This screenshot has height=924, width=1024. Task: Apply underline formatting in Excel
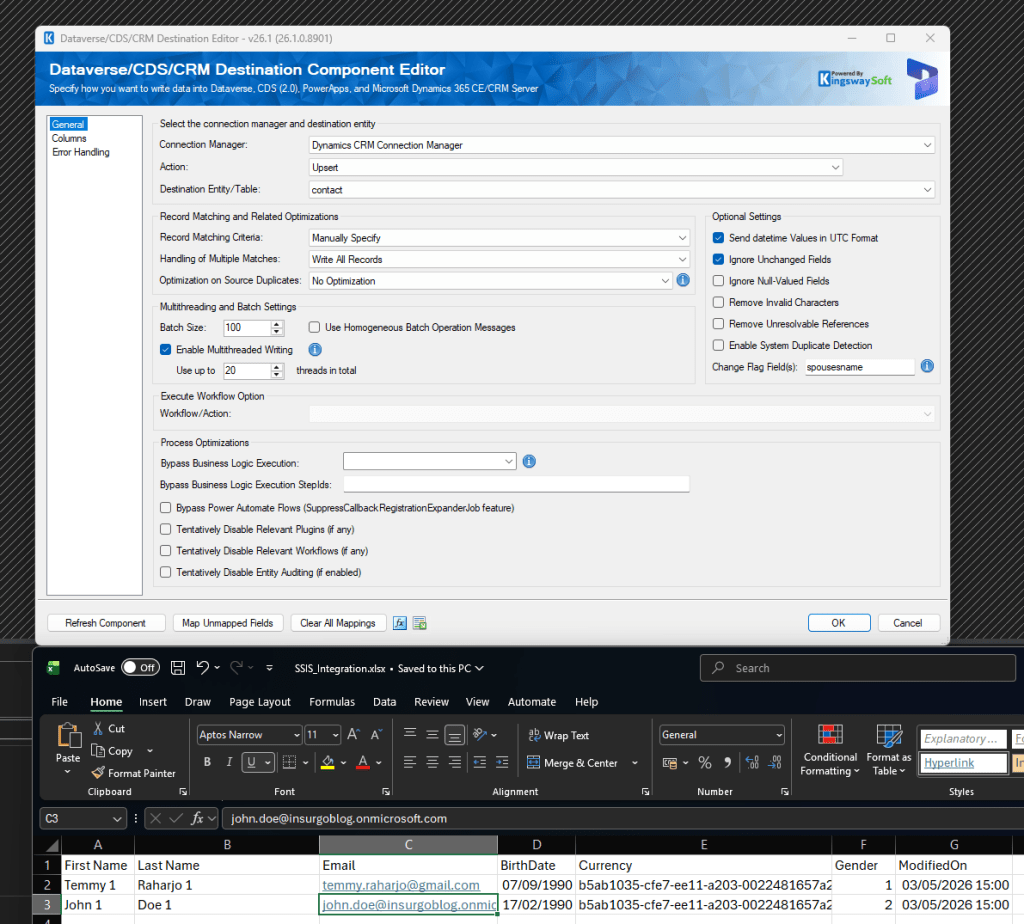click(x=251, y=762)
